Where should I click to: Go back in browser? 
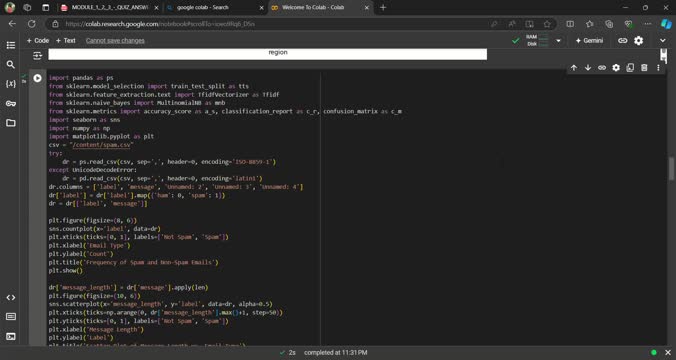[x=12, y=24]
